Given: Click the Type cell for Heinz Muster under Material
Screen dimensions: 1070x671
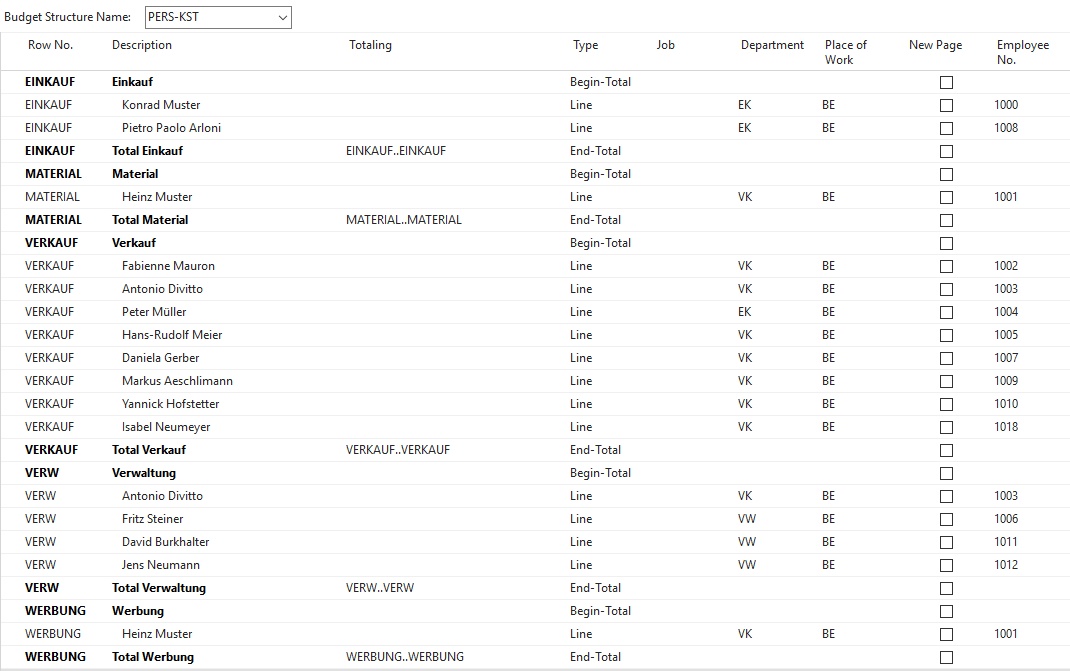Looking at the screenshot, I should coord(581,197).
